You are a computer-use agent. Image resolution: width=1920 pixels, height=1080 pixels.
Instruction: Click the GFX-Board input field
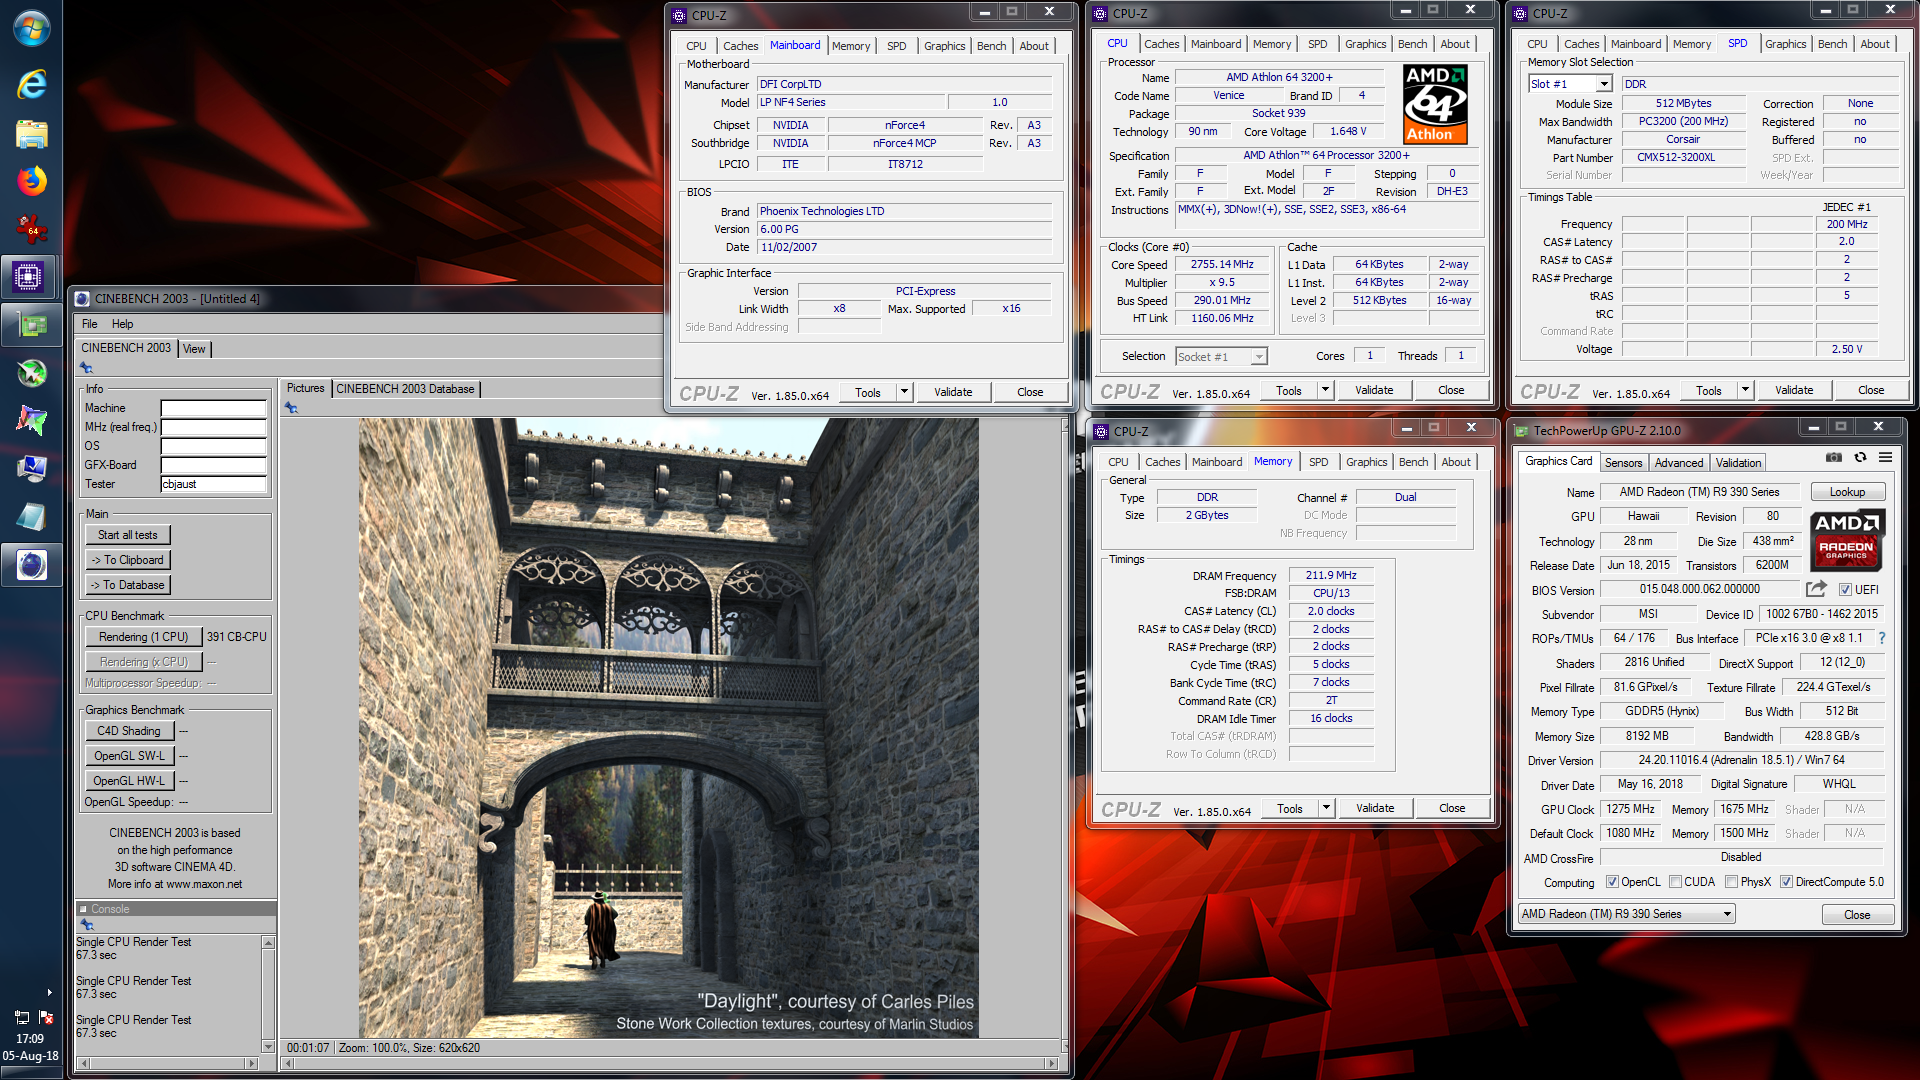pyautogui.click(x=213, y=465)
